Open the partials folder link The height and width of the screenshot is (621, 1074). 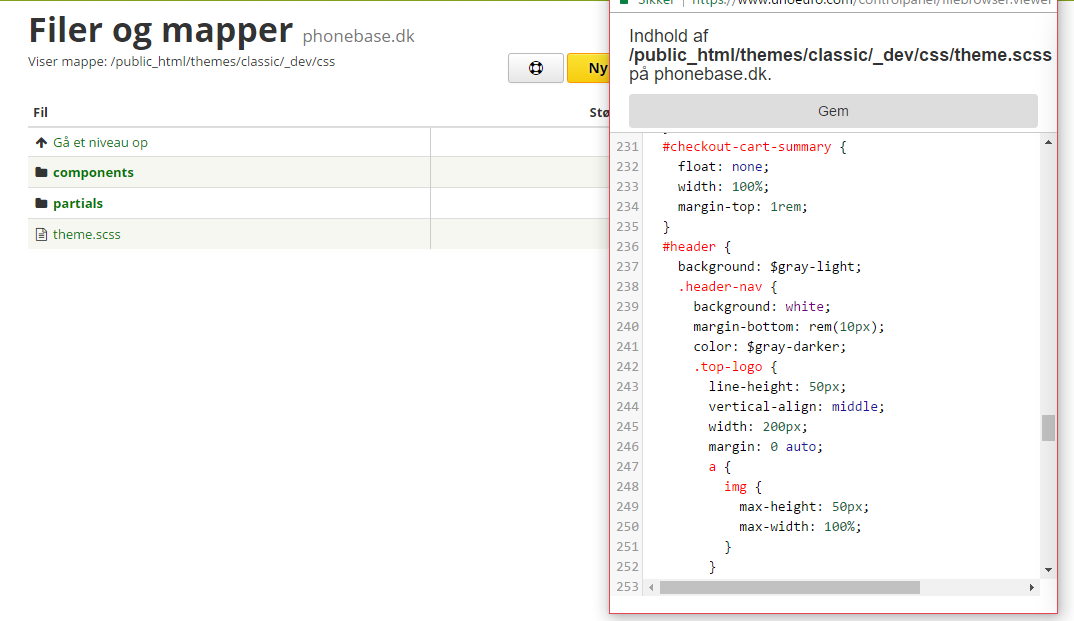point(78,204)
